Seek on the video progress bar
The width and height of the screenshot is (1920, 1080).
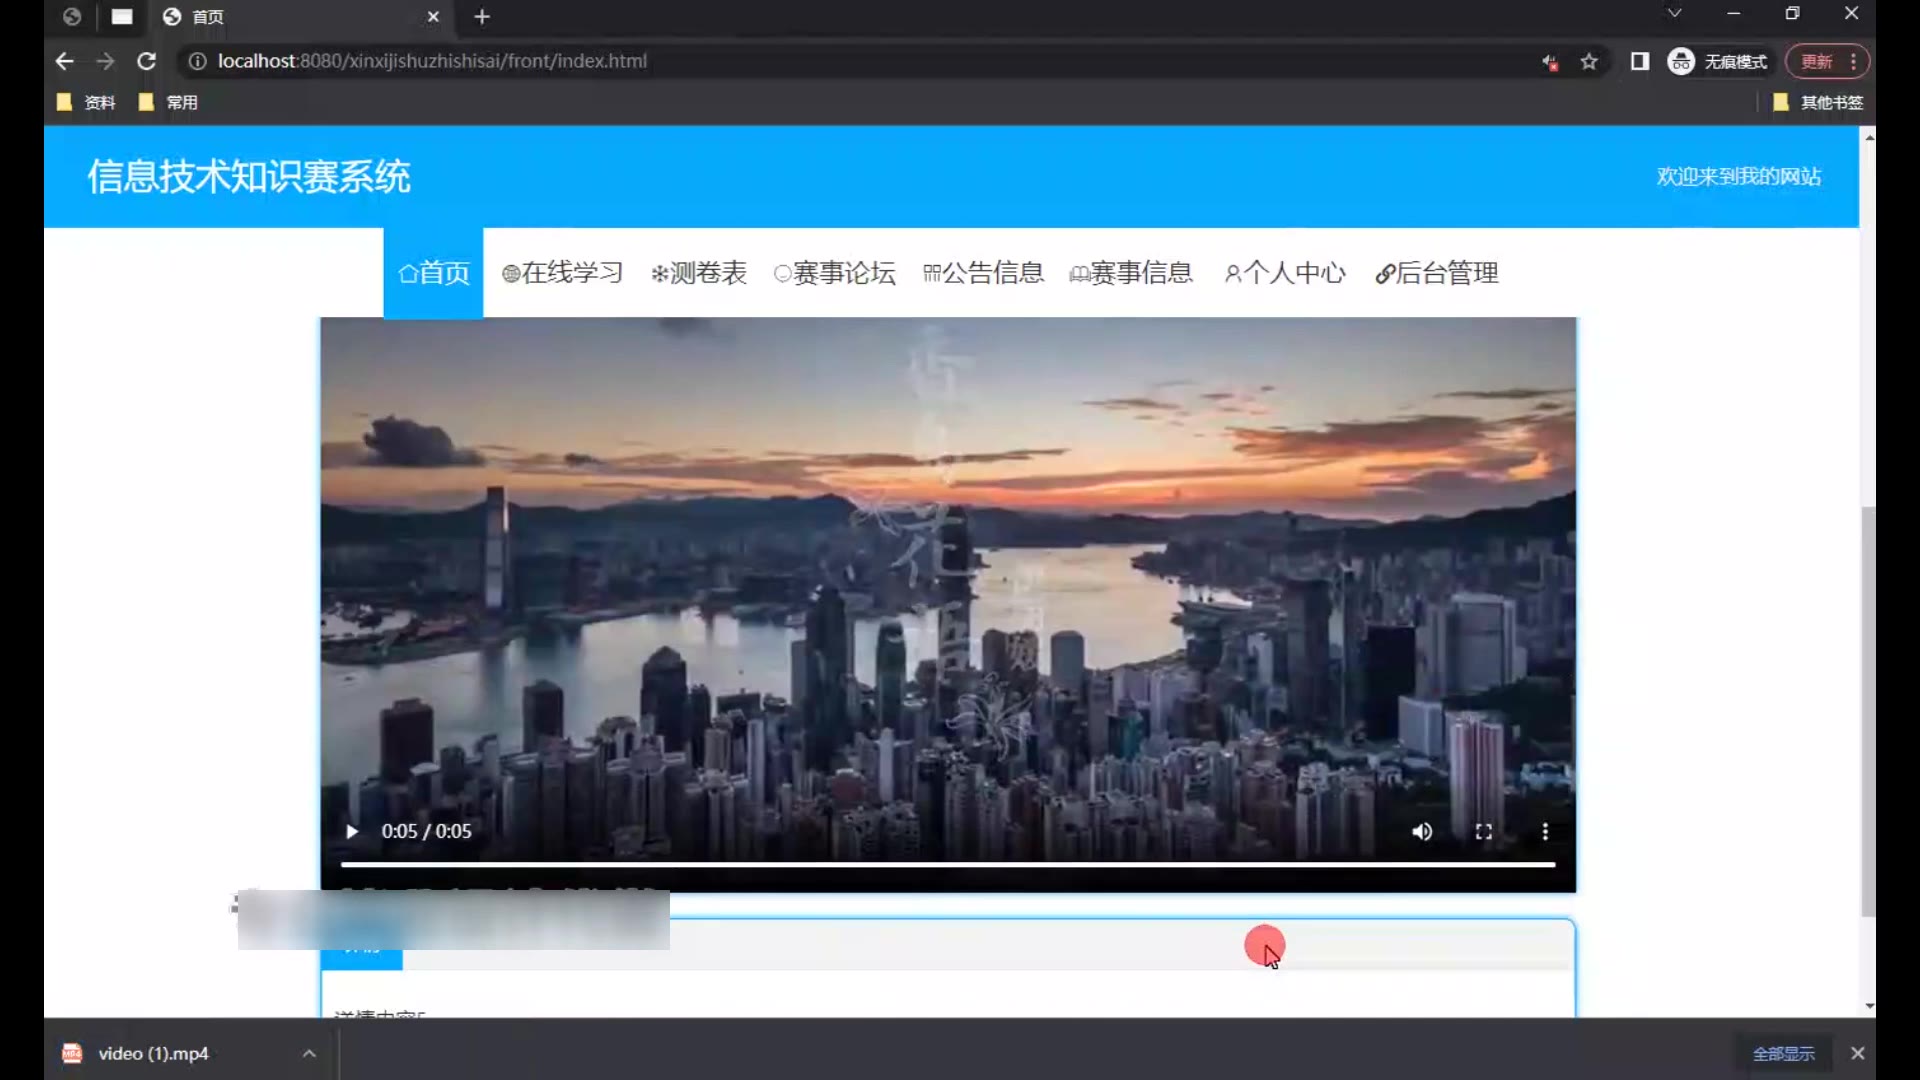tap(947, 864)
